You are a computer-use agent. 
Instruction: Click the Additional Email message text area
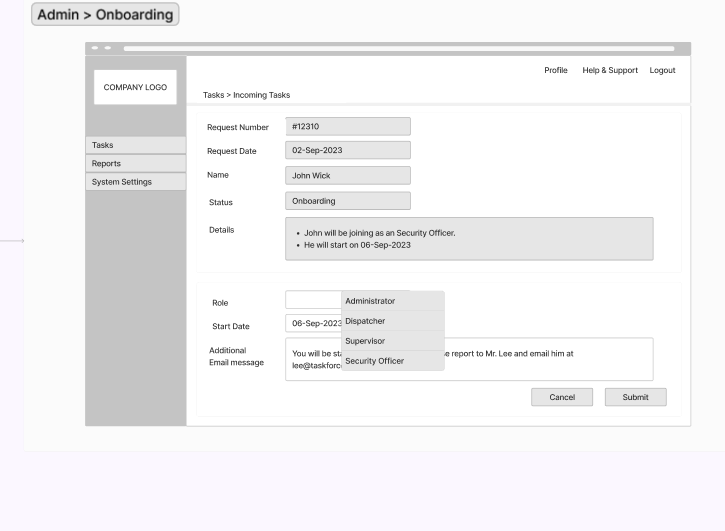click(469, 359)
